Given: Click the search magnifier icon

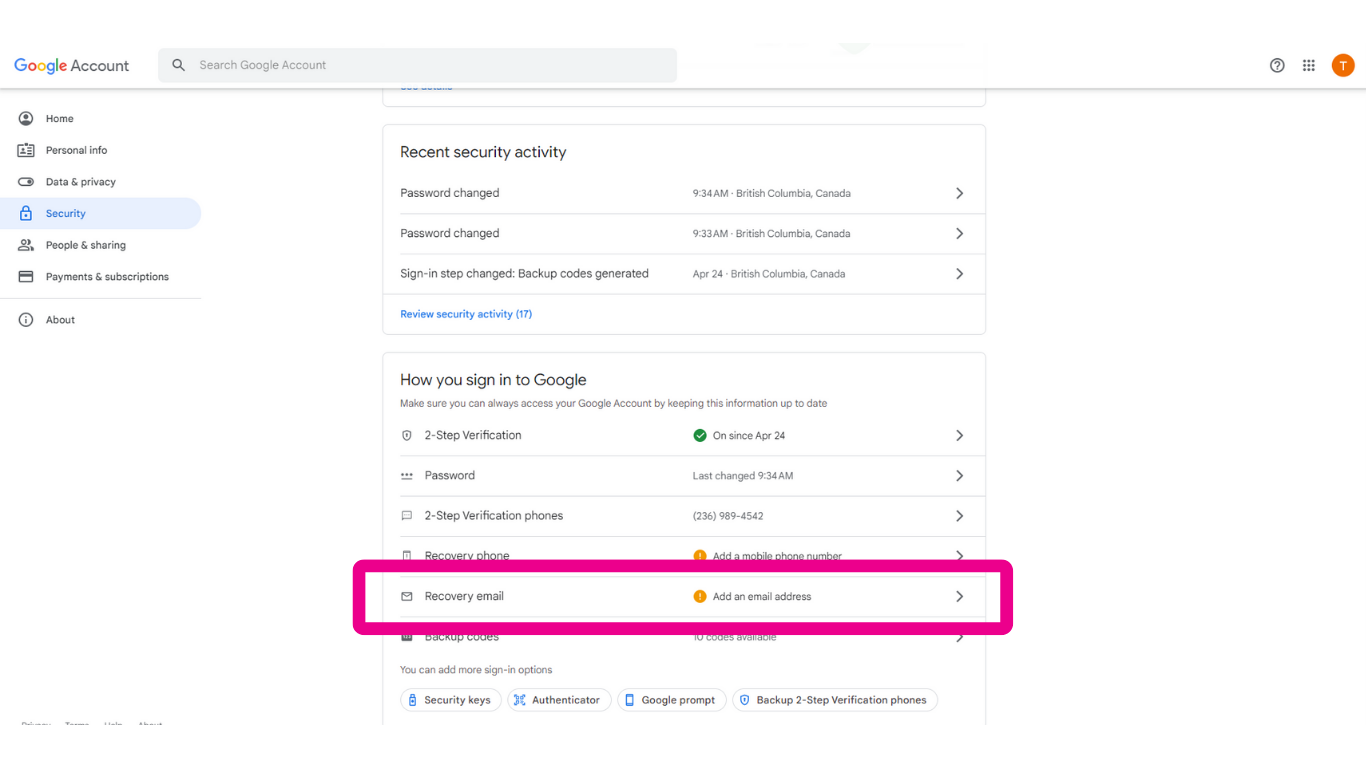Looking at the screenshot, I should [x=179, y=65].
